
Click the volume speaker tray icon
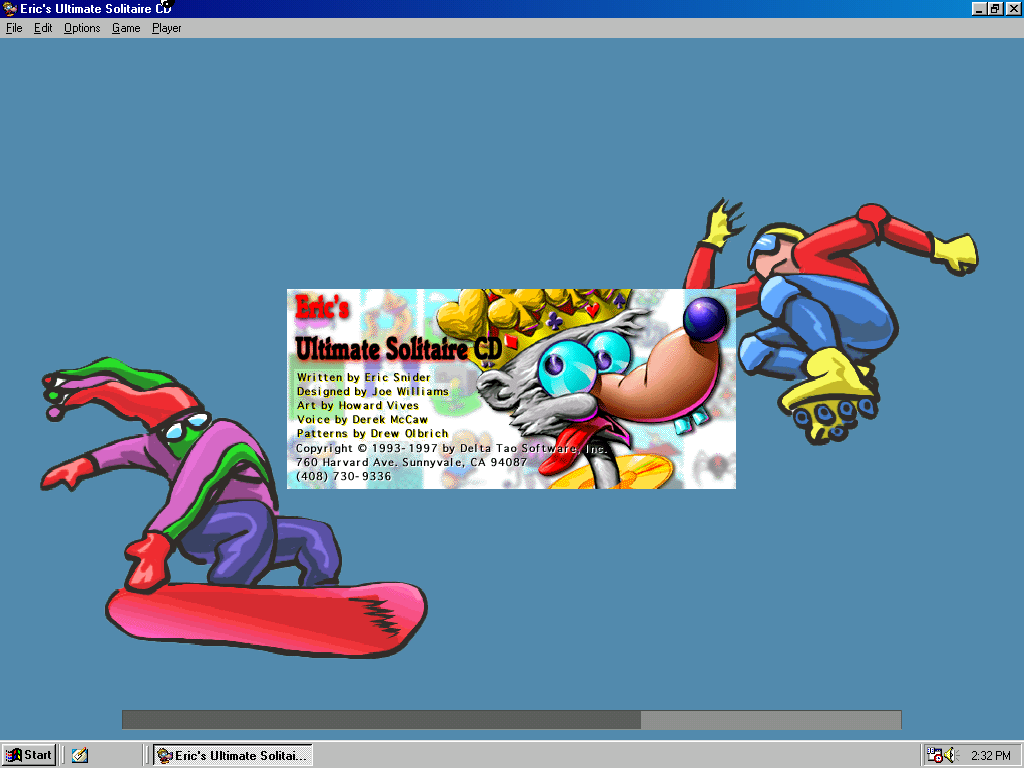point(950,755)
